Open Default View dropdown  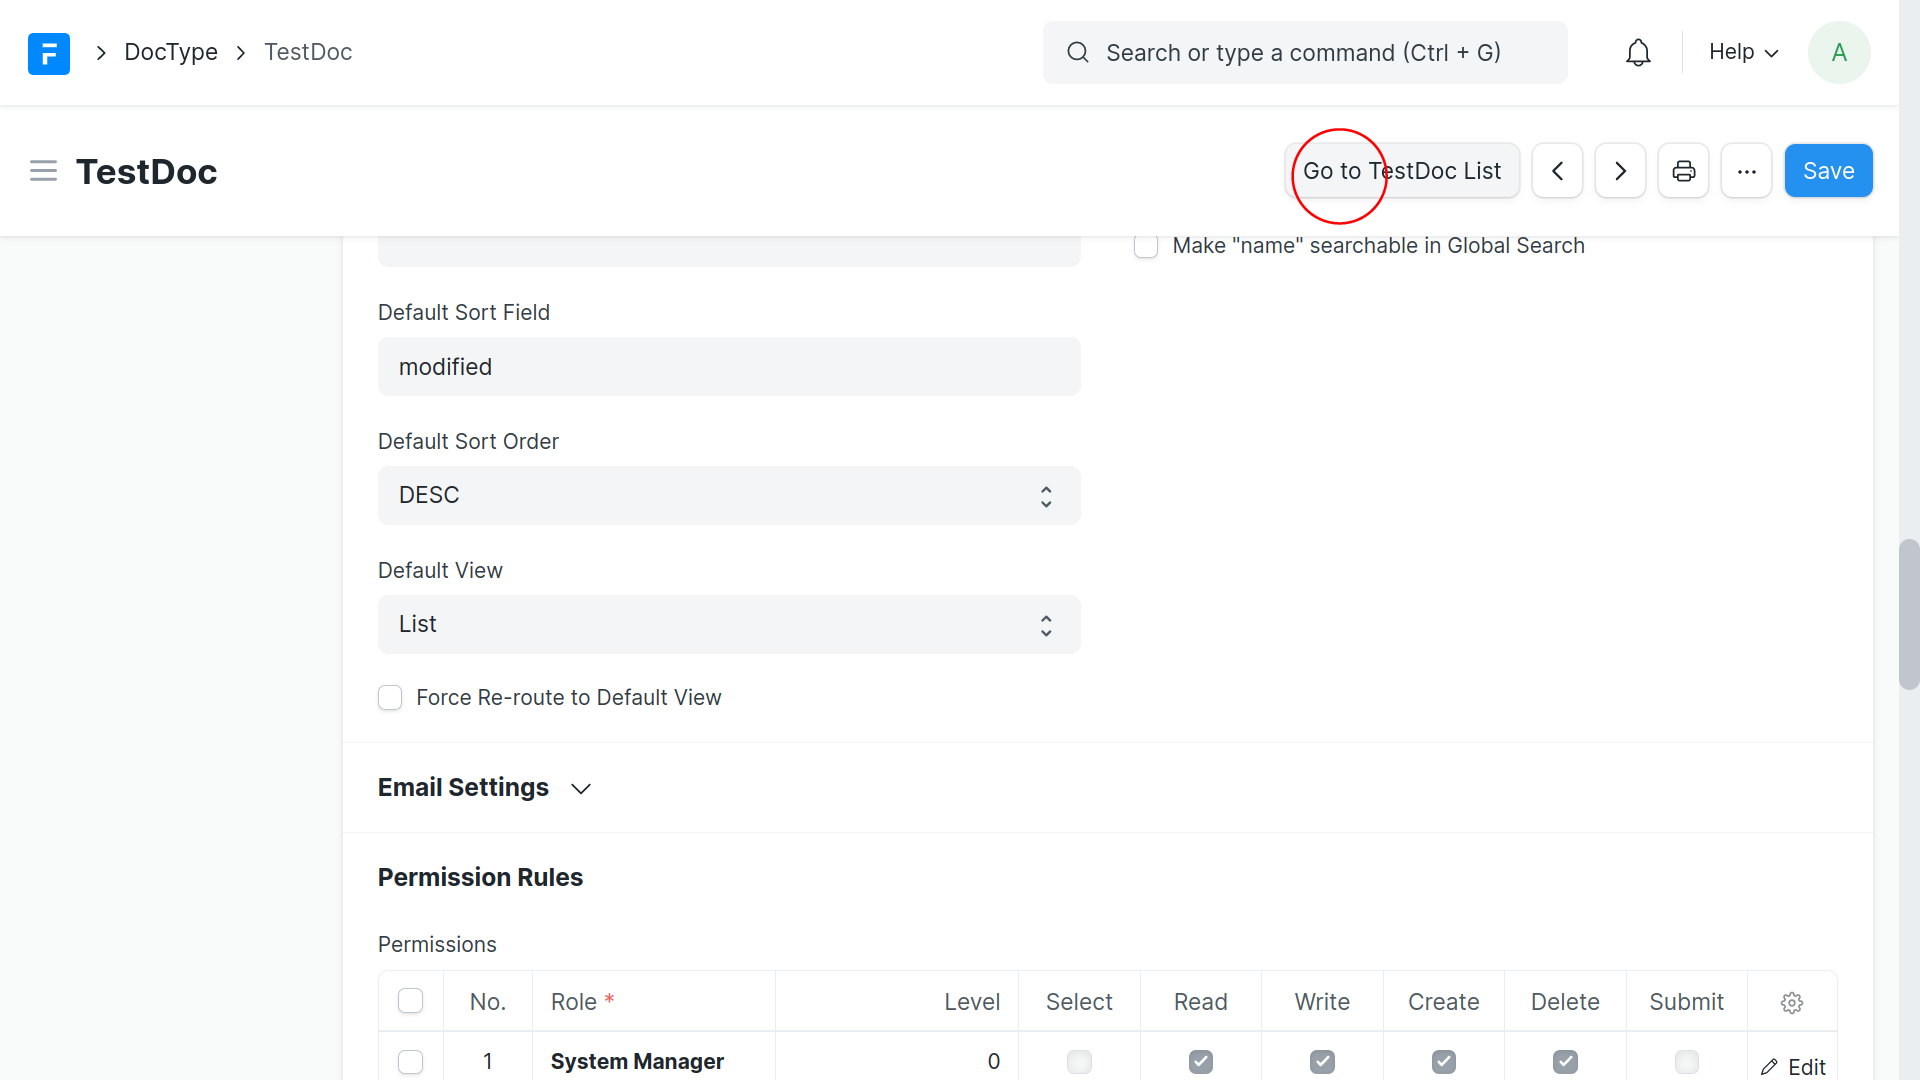tap(729, 625)
